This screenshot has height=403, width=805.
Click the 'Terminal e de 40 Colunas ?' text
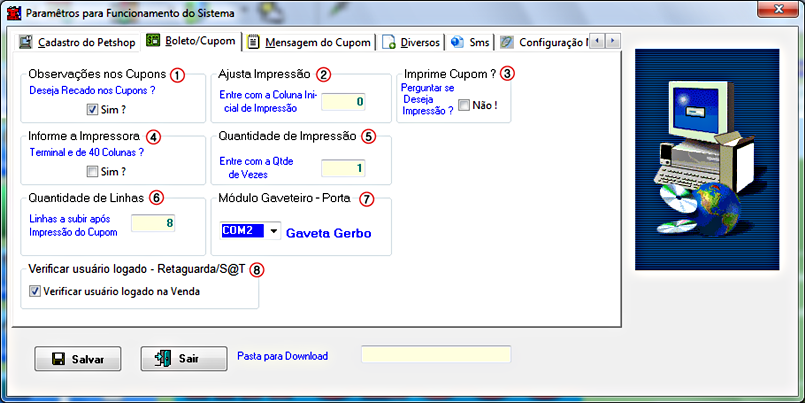(x=86, y=152)
